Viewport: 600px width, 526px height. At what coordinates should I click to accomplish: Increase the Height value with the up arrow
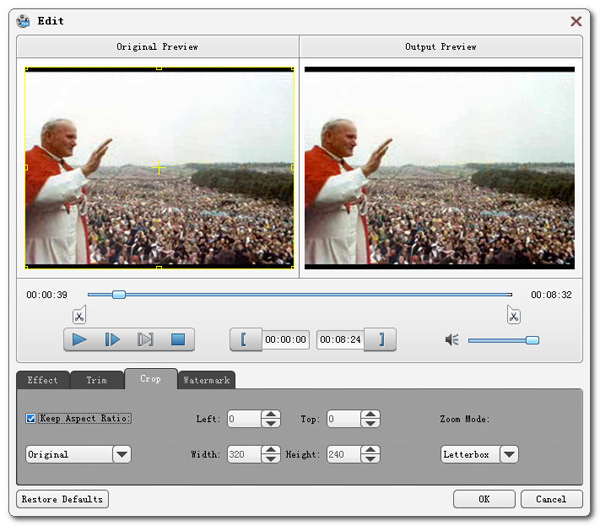click(370, 450)
